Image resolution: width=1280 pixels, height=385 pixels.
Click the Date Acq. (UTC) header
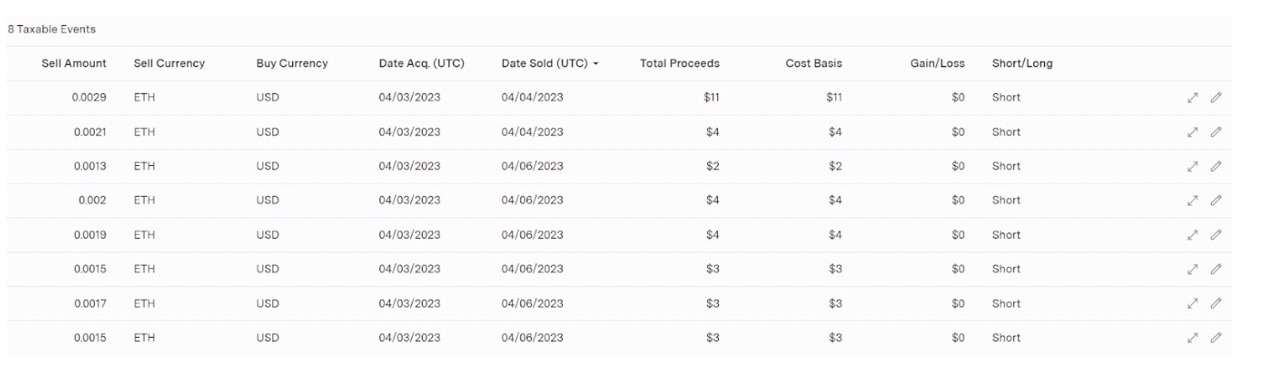point(421,64)
